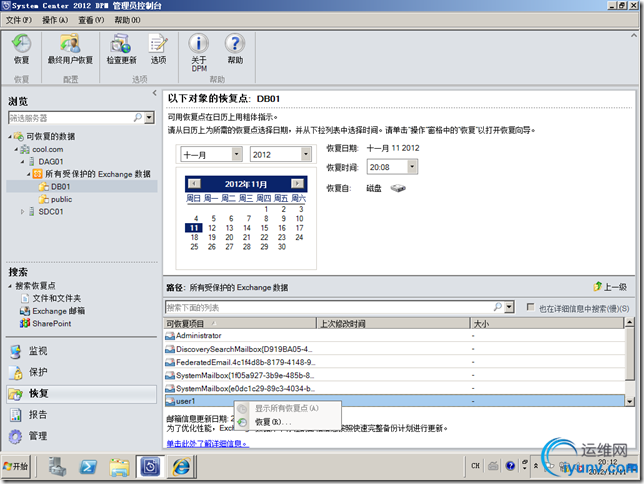Image resolution: width=644 pixels, height=484 pixels.
Task: Open recovery time dropdown 20:08
Action: 412,167
